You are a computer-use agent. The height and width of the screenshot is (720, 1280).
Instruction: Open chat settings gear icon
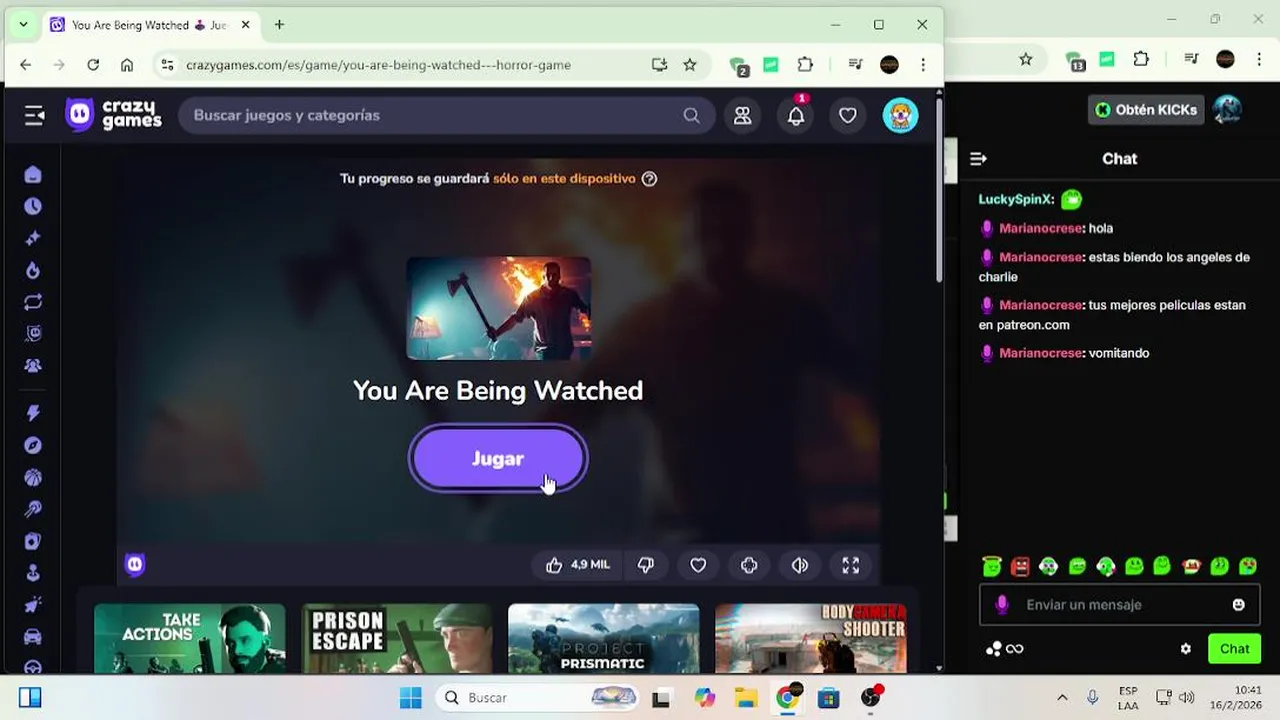coord(1186,649)
